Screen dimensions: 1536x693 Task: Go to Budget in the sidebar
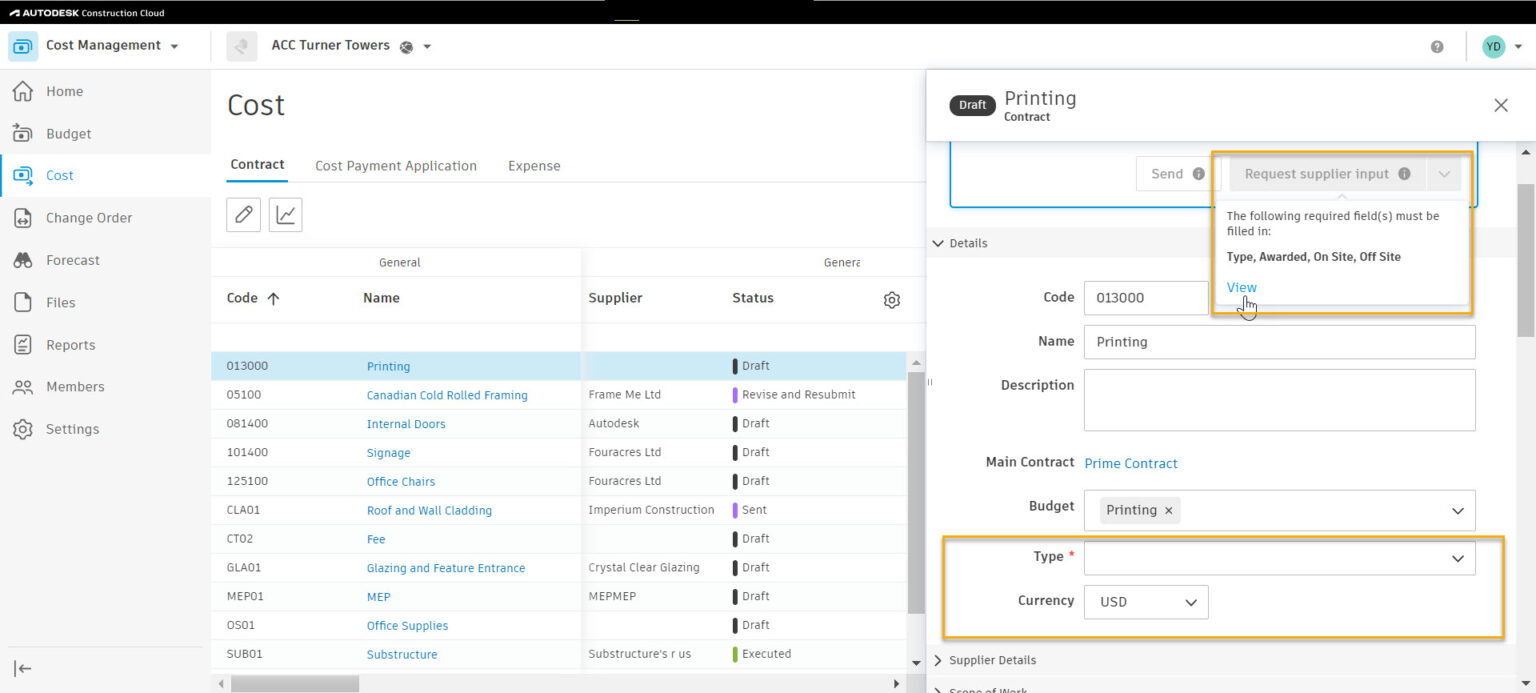pos(68,134)
